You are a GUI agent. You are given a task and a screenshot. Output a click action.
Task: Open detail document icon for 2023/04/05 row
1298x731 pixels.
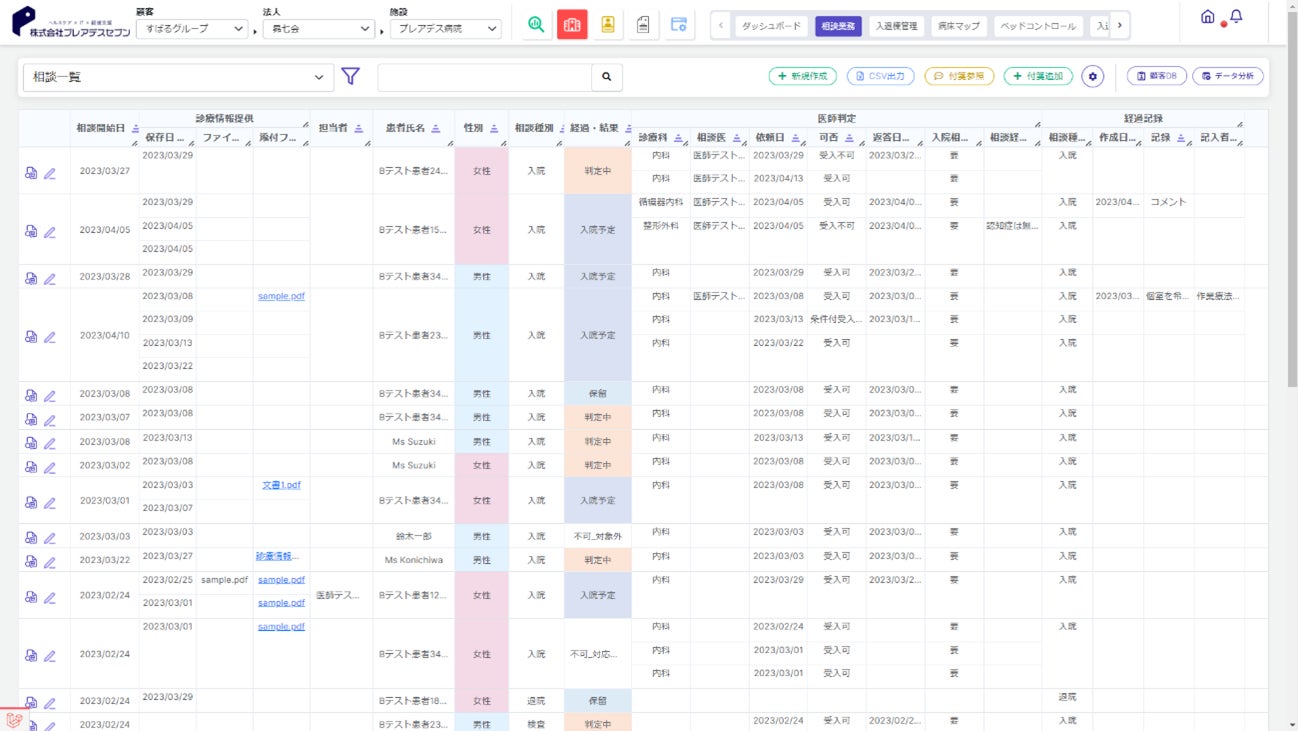31,231
